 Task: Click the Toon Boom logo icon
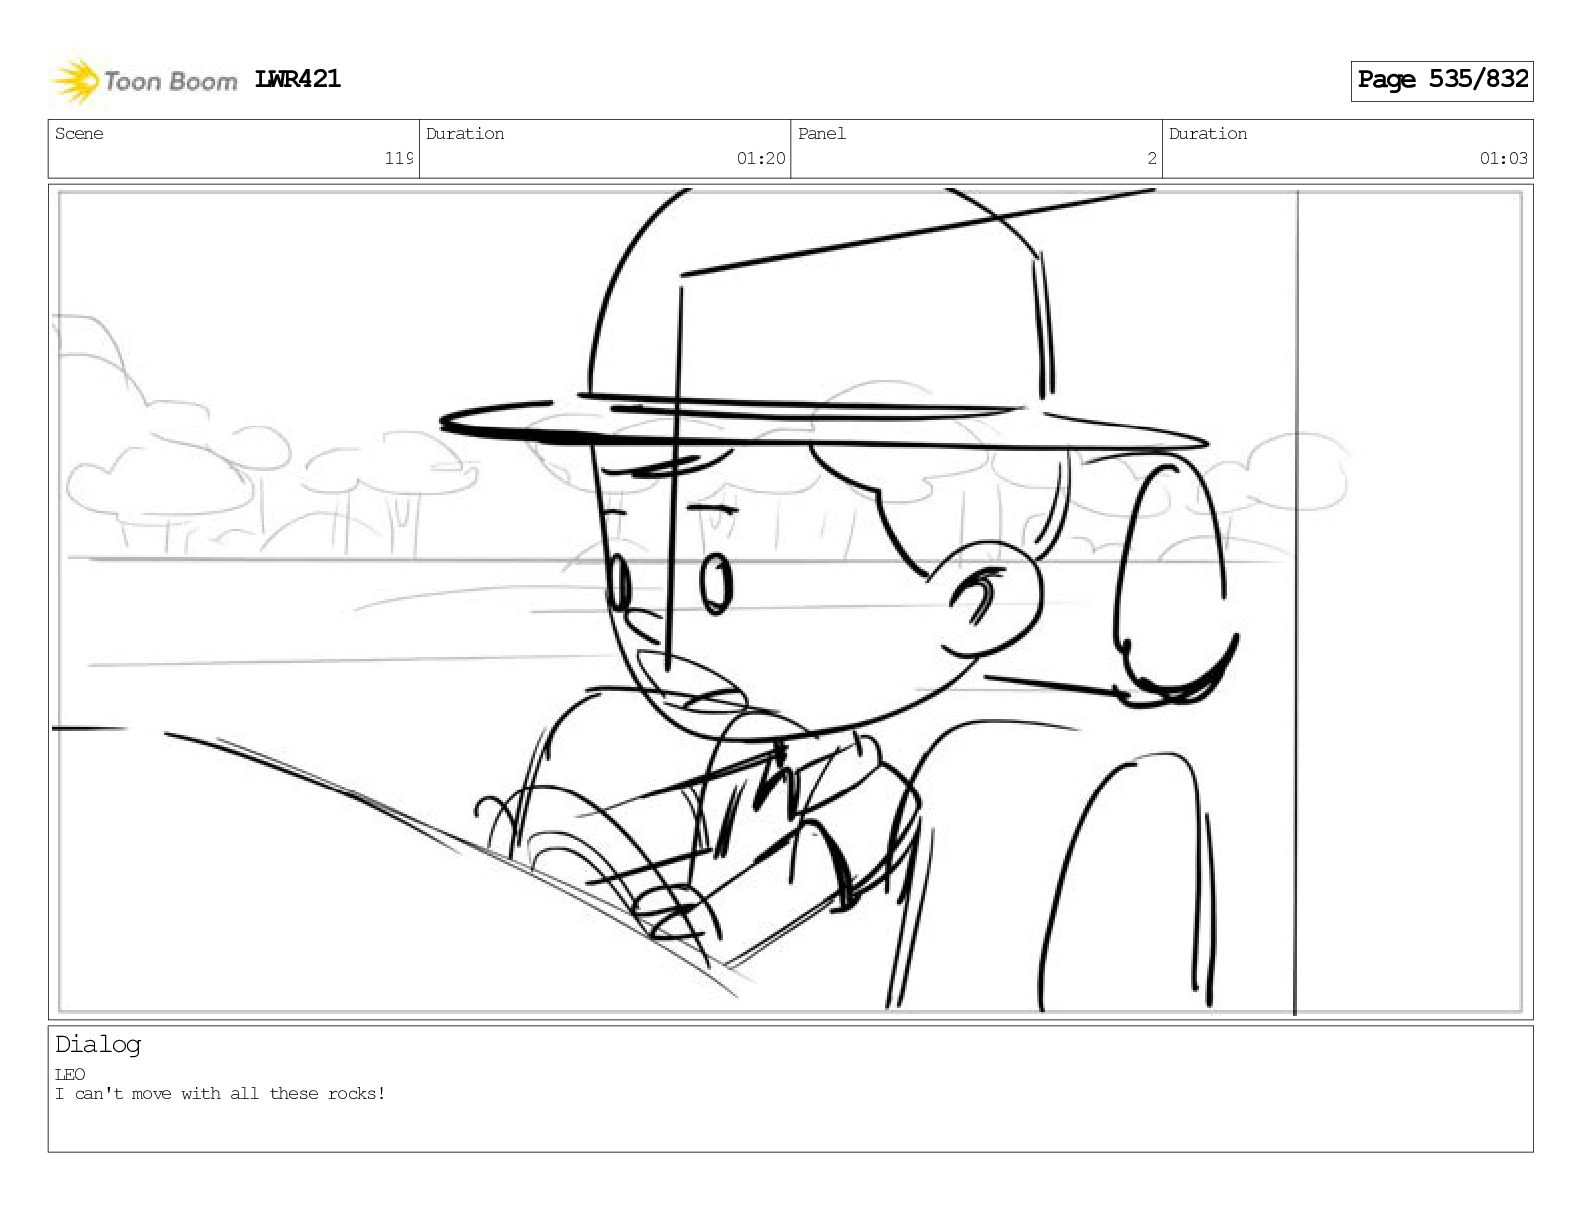(76, 81)
